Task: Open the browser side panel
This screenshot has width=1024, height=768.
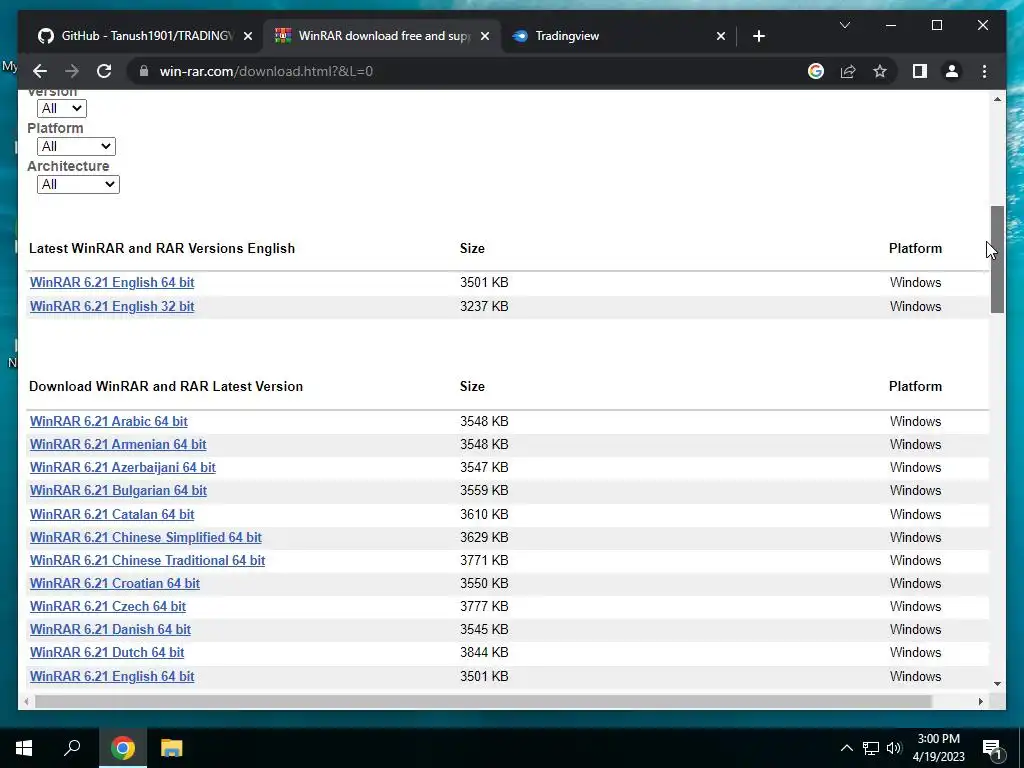Action: (920, 71)
